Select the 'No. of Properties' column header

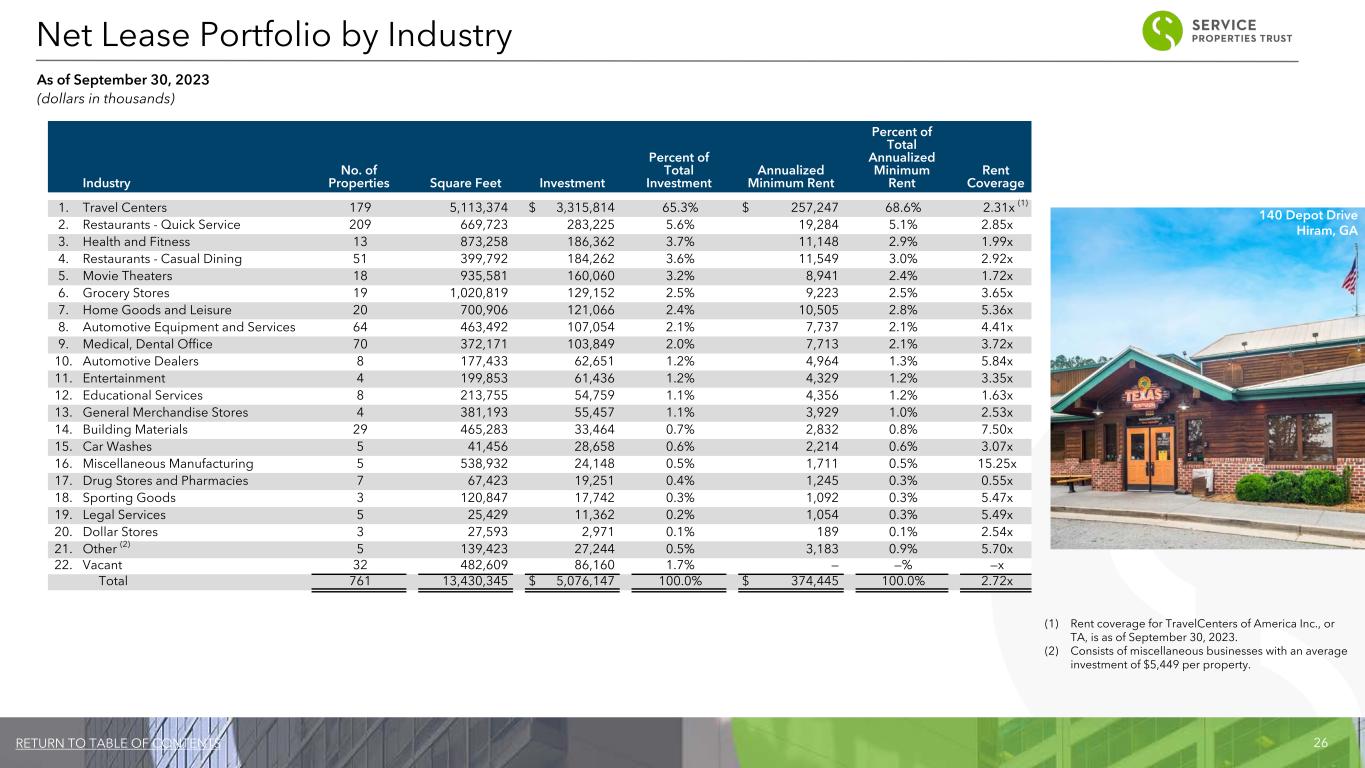click(x=358, y=176)
